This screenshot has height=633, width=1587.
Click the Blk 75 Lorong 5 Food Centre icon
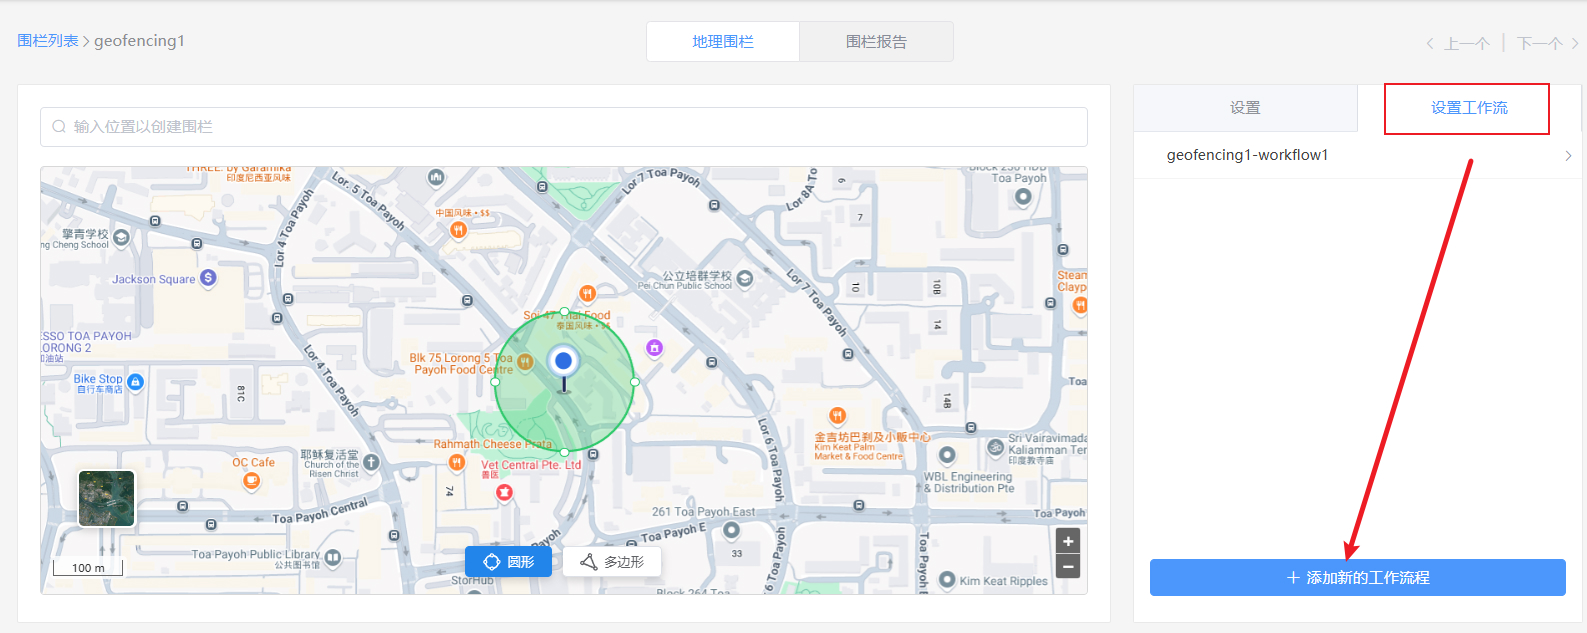tap(525, 363)
